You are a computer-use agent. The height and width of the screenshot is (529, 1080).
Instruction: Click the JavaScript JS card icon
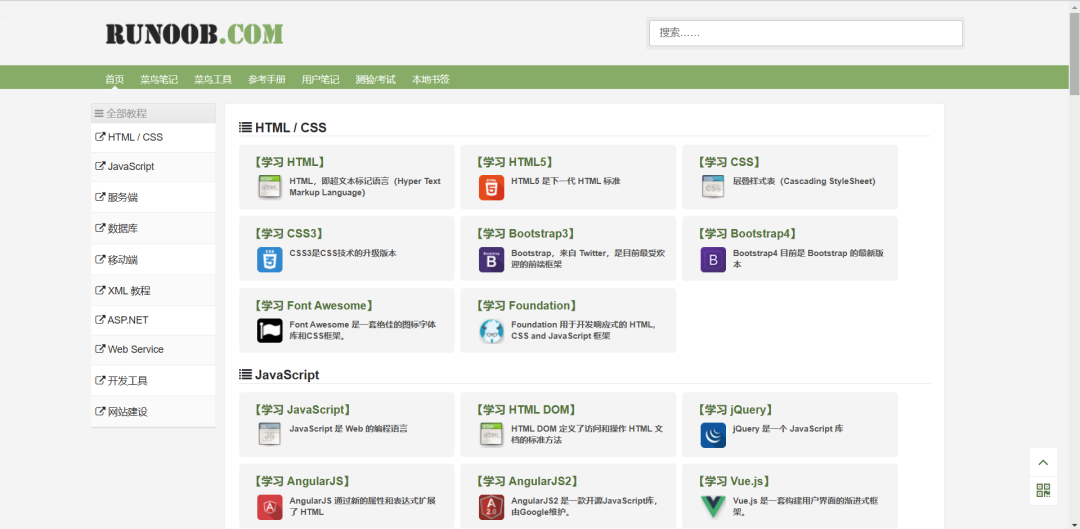[x=269, y=435]
